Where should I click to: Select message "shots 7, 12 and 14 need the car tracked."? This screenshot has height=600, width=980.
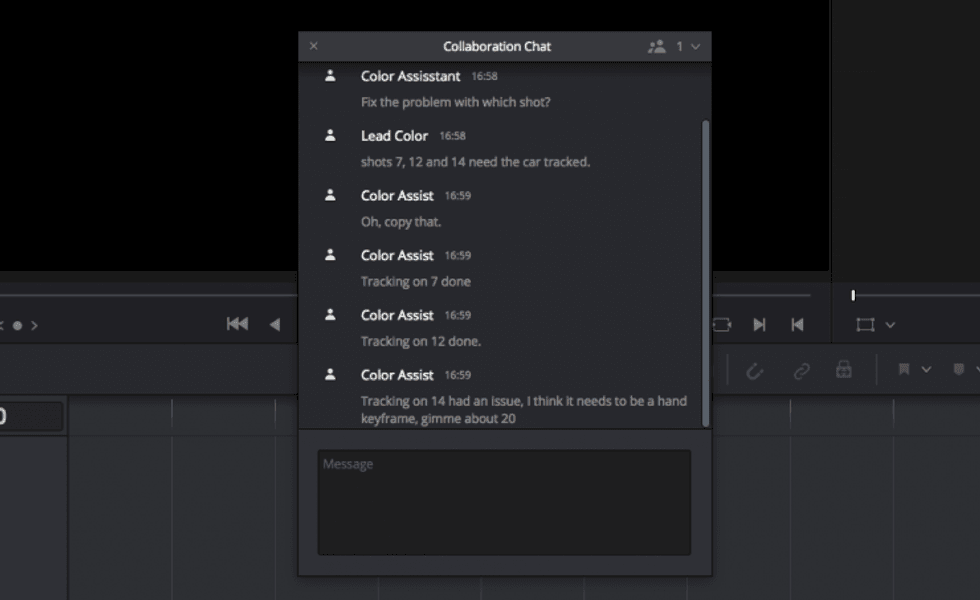pyautogui.click(x=476, y=162)
